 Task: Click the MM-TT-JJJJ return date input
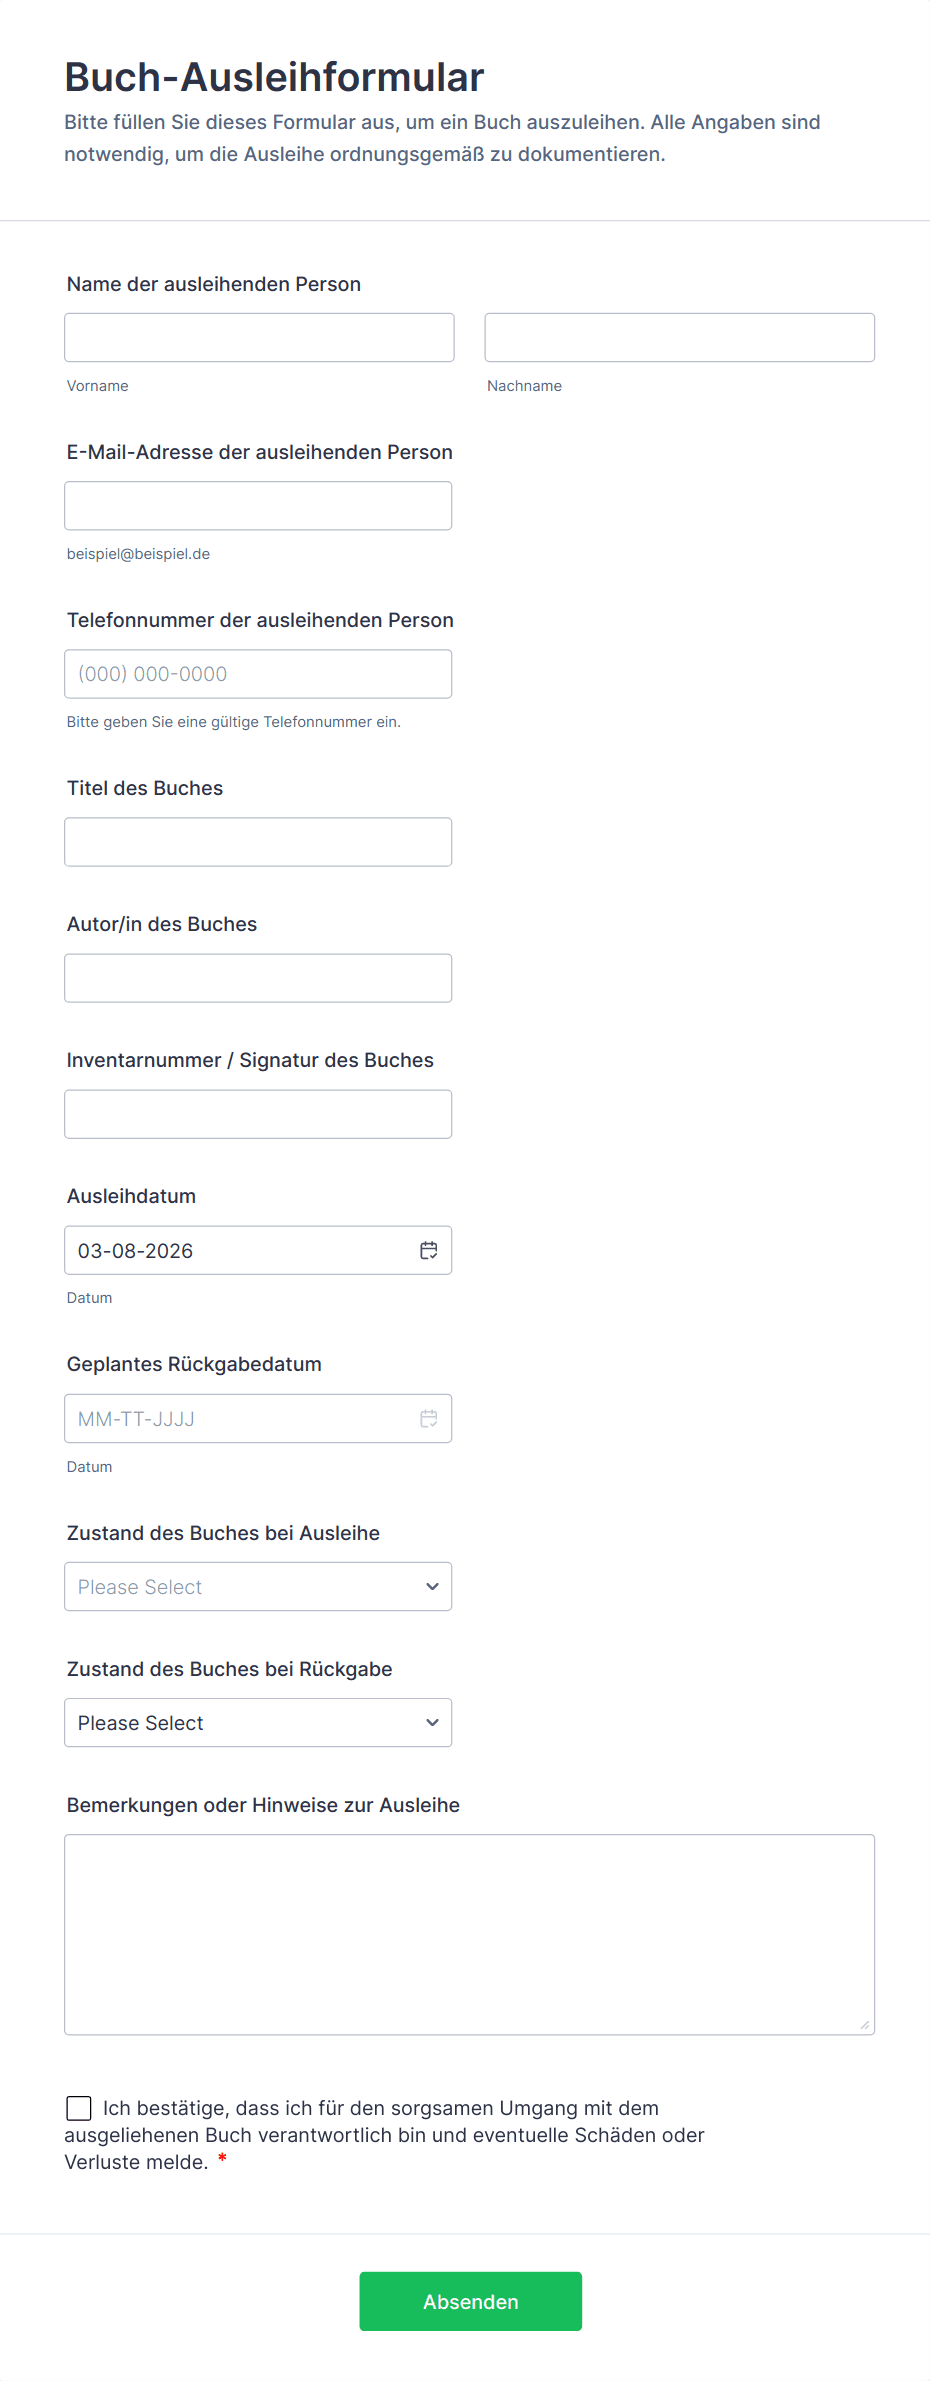pos(230,1418)
